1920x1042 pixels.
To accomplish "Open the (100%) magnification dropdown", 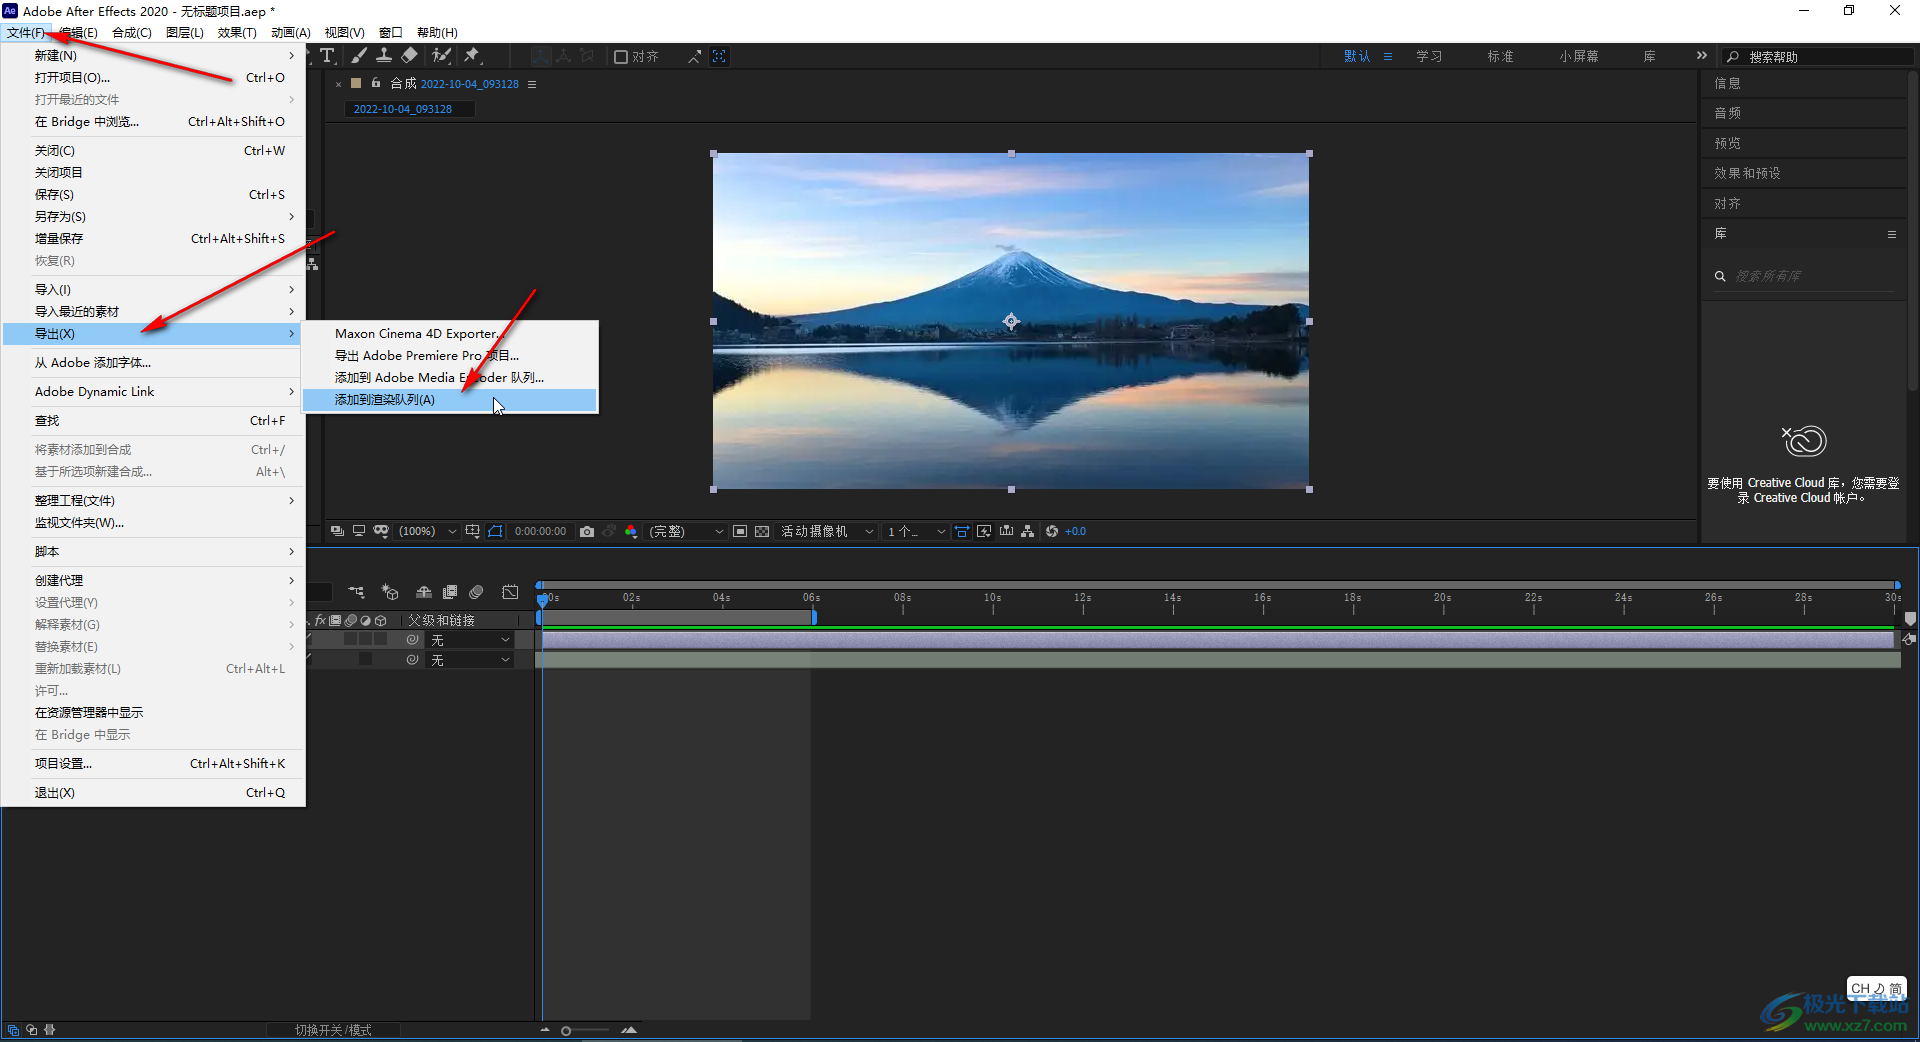I will 427,531.
